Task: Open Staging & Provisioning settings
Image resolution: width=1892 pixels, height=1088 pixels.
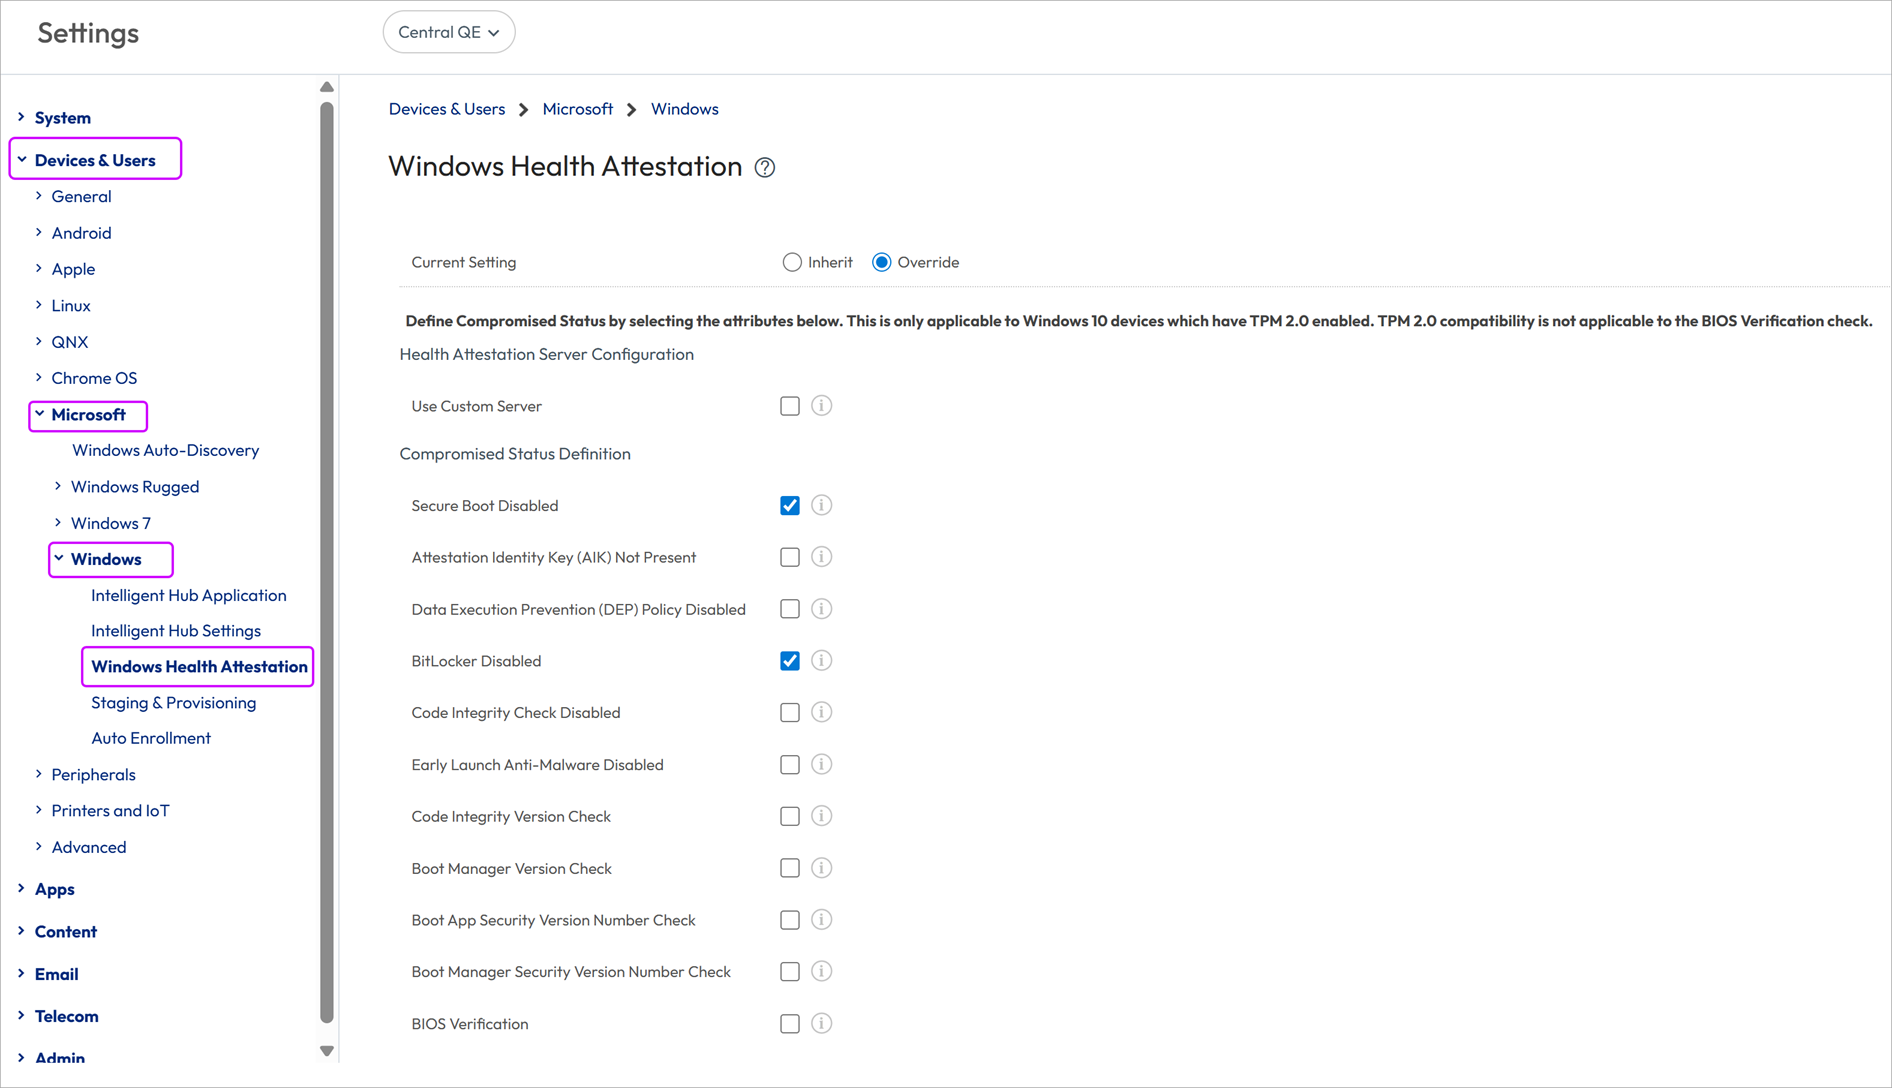Action: [174, 703]
